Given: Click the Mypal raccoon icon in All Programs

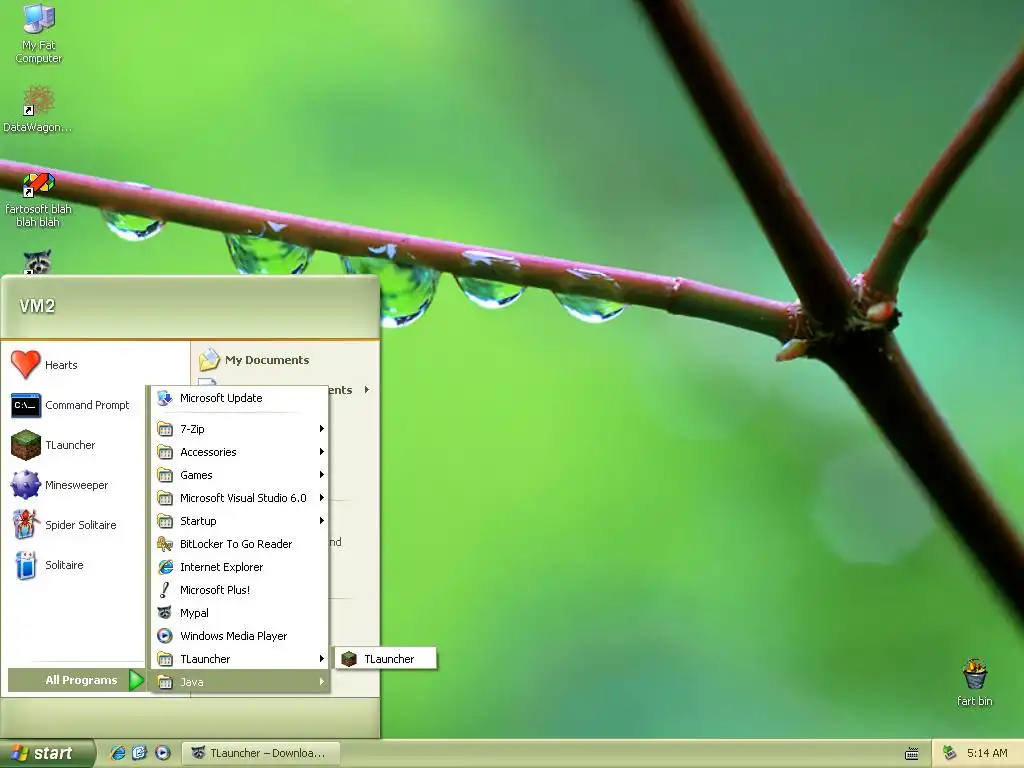Looking at the screenshot, I should [165, 613].
